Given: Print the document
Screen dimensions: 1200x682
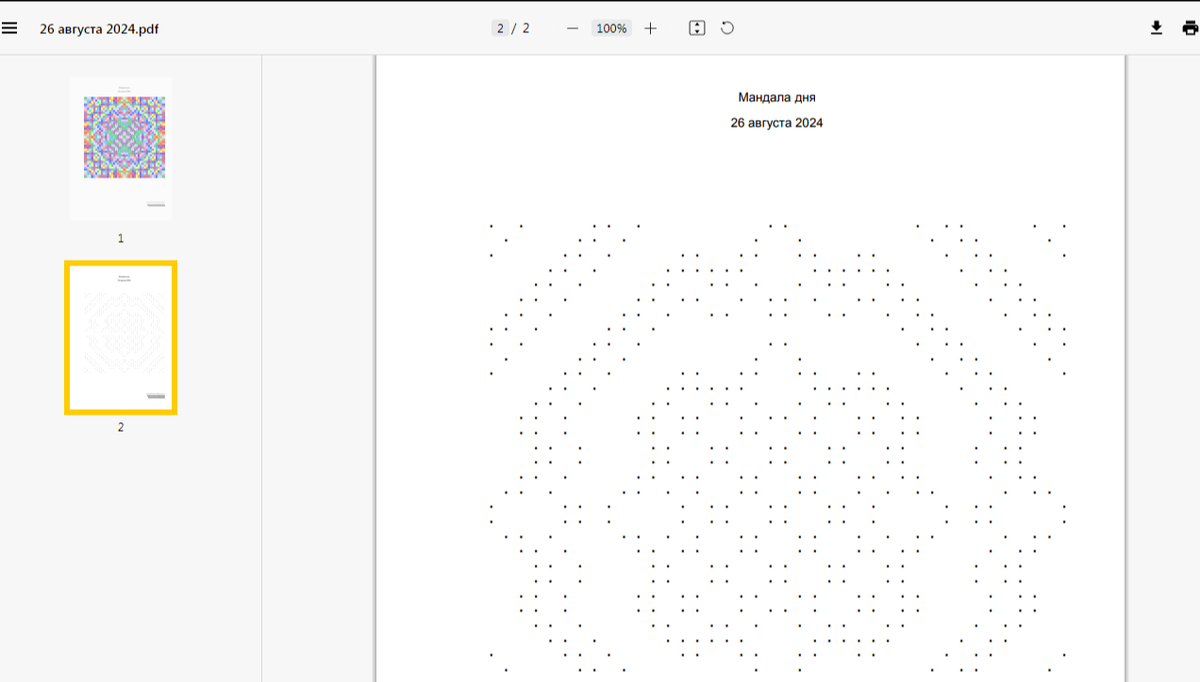Looking at the screenshot, I should pos(1189,28).
